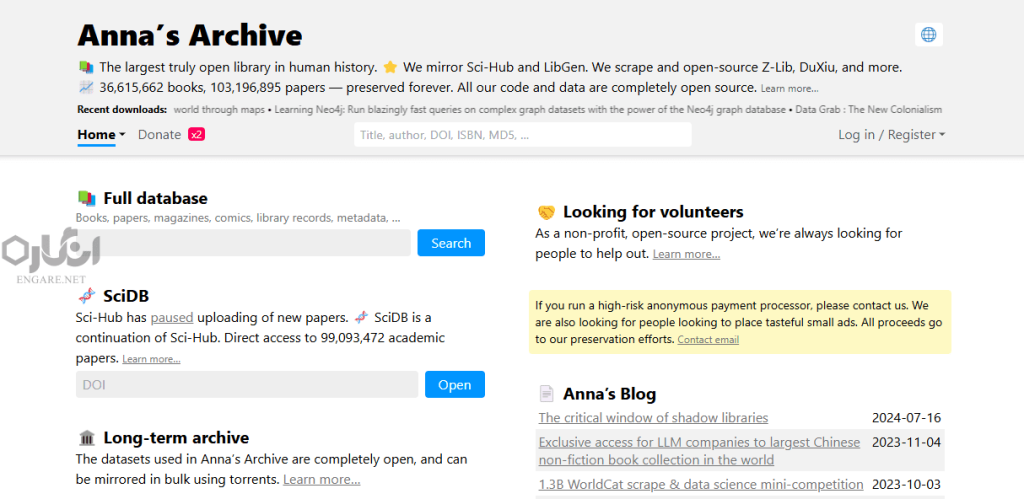Image resolution: width=1024 pixels, height=499 pixels.
Task: Click recent download 'world through maps'
Action: point(219,110)
